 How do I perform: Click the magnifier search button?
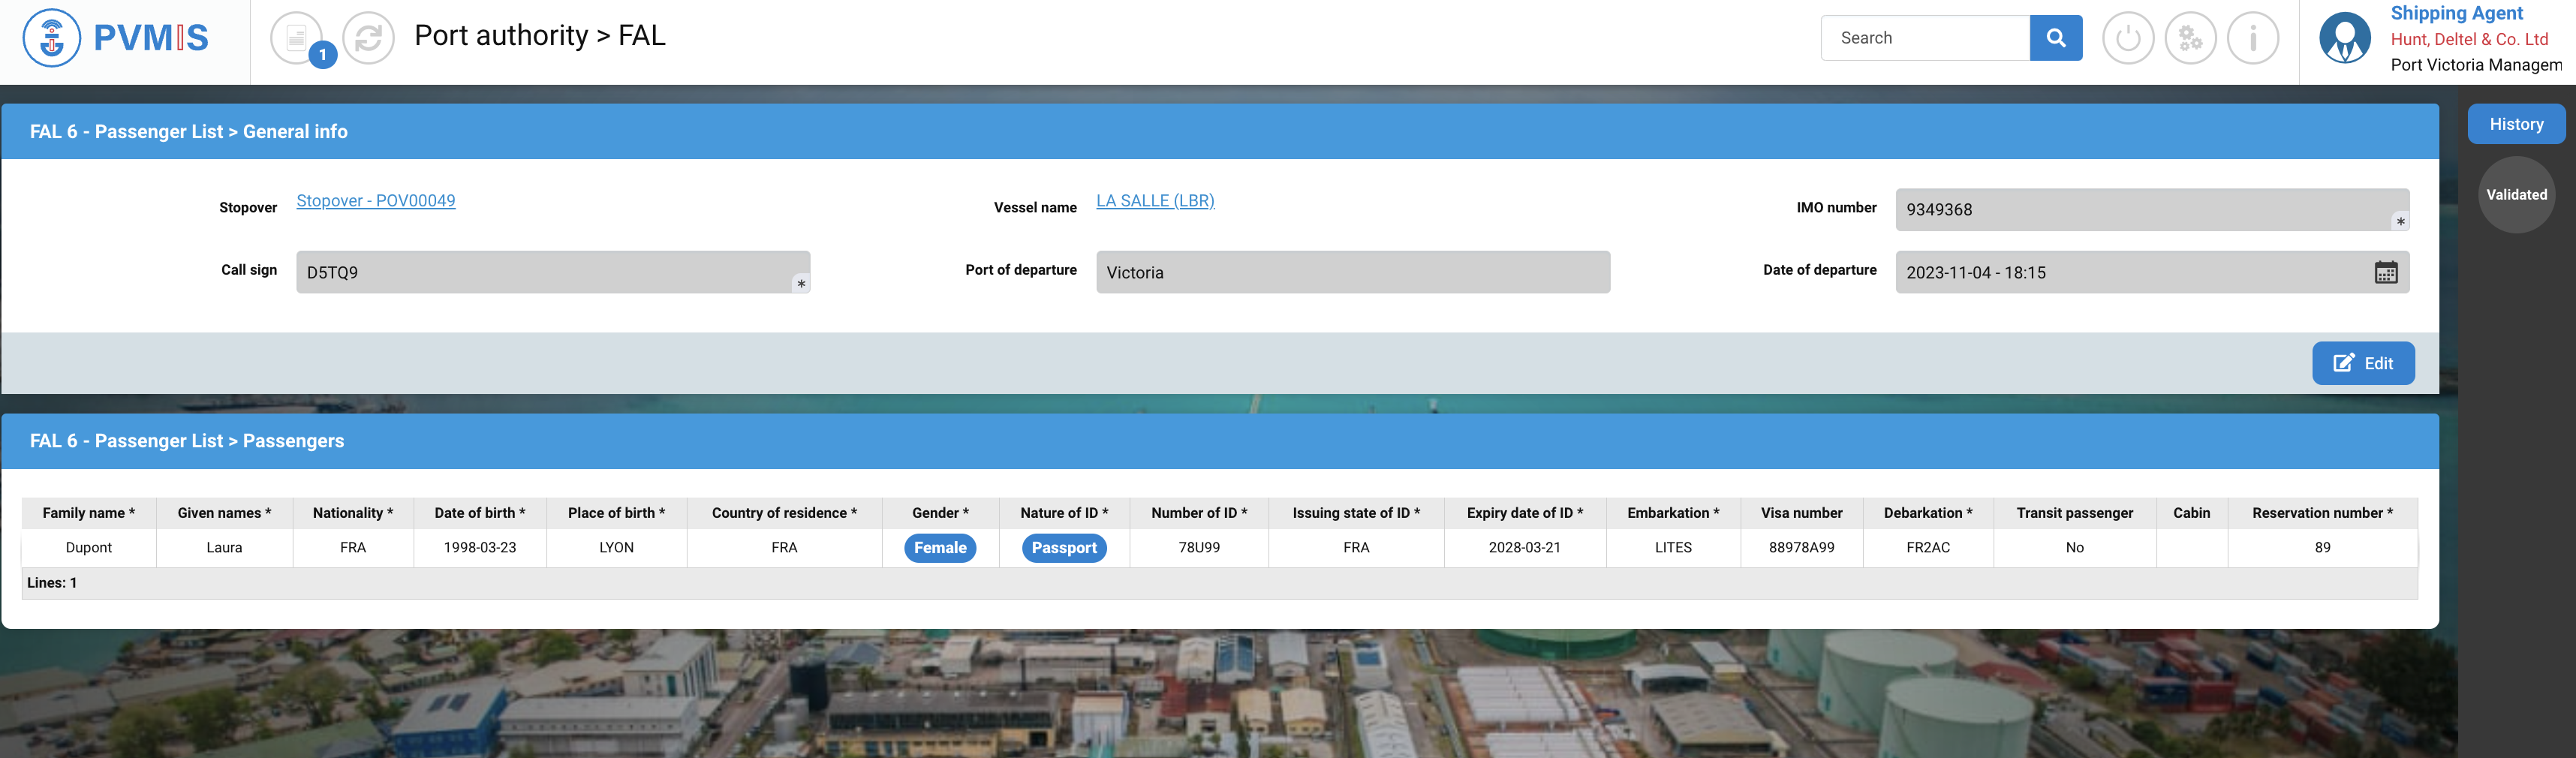2055,38
